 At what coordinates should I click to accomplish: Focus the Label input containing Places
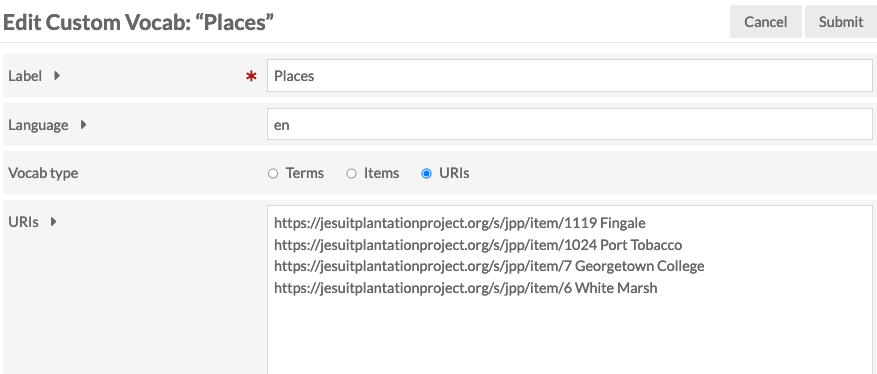569,75
